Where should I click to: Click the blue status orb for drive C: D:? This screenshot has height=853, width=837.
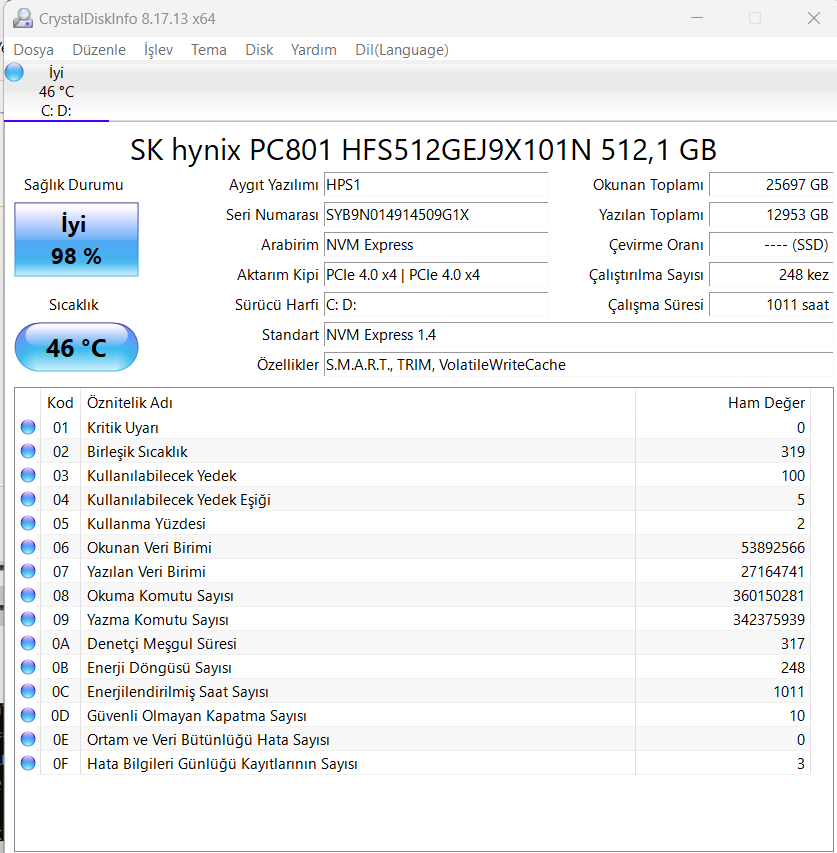click(14, 72)
